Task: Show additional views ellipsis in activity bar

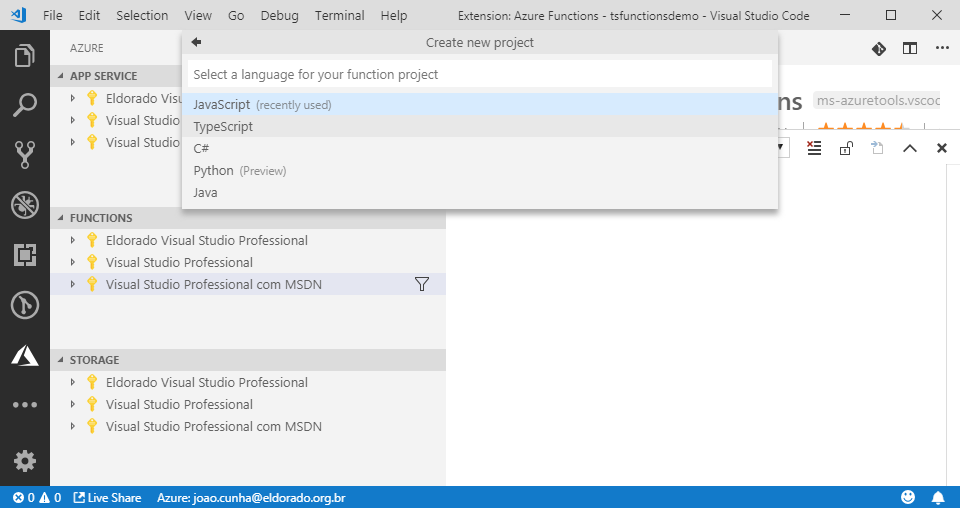Action: coord(24,405)
